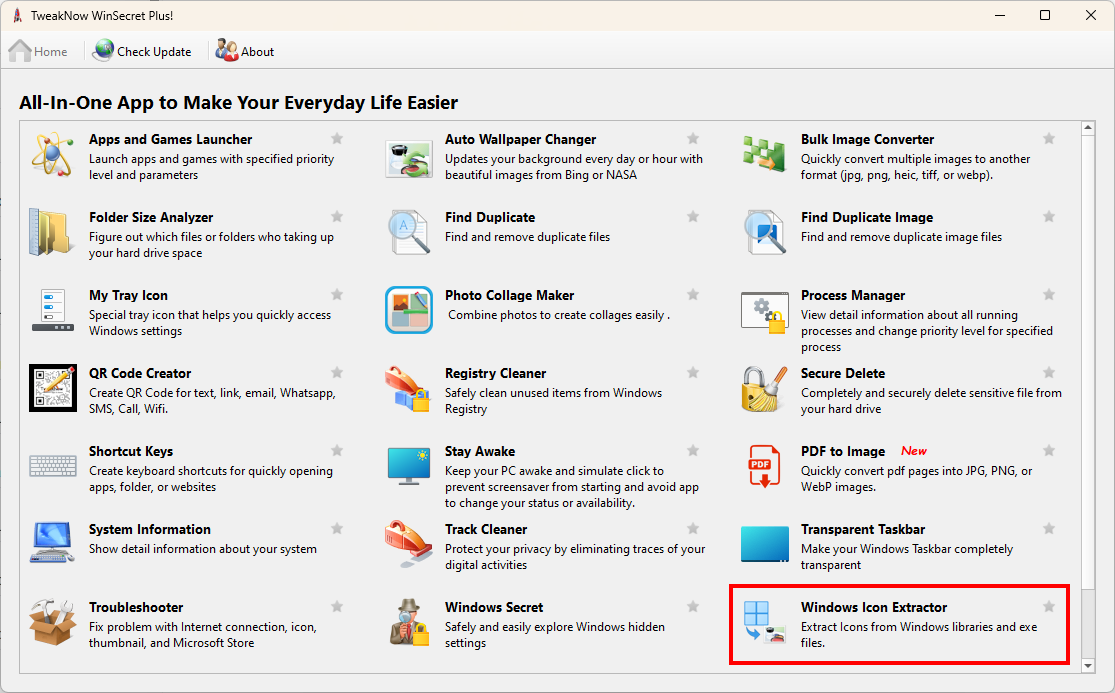Viewport: 1115px width, 693px height.
Task: Select the Transparent Taskbar icon
Action: coord(764,544)
